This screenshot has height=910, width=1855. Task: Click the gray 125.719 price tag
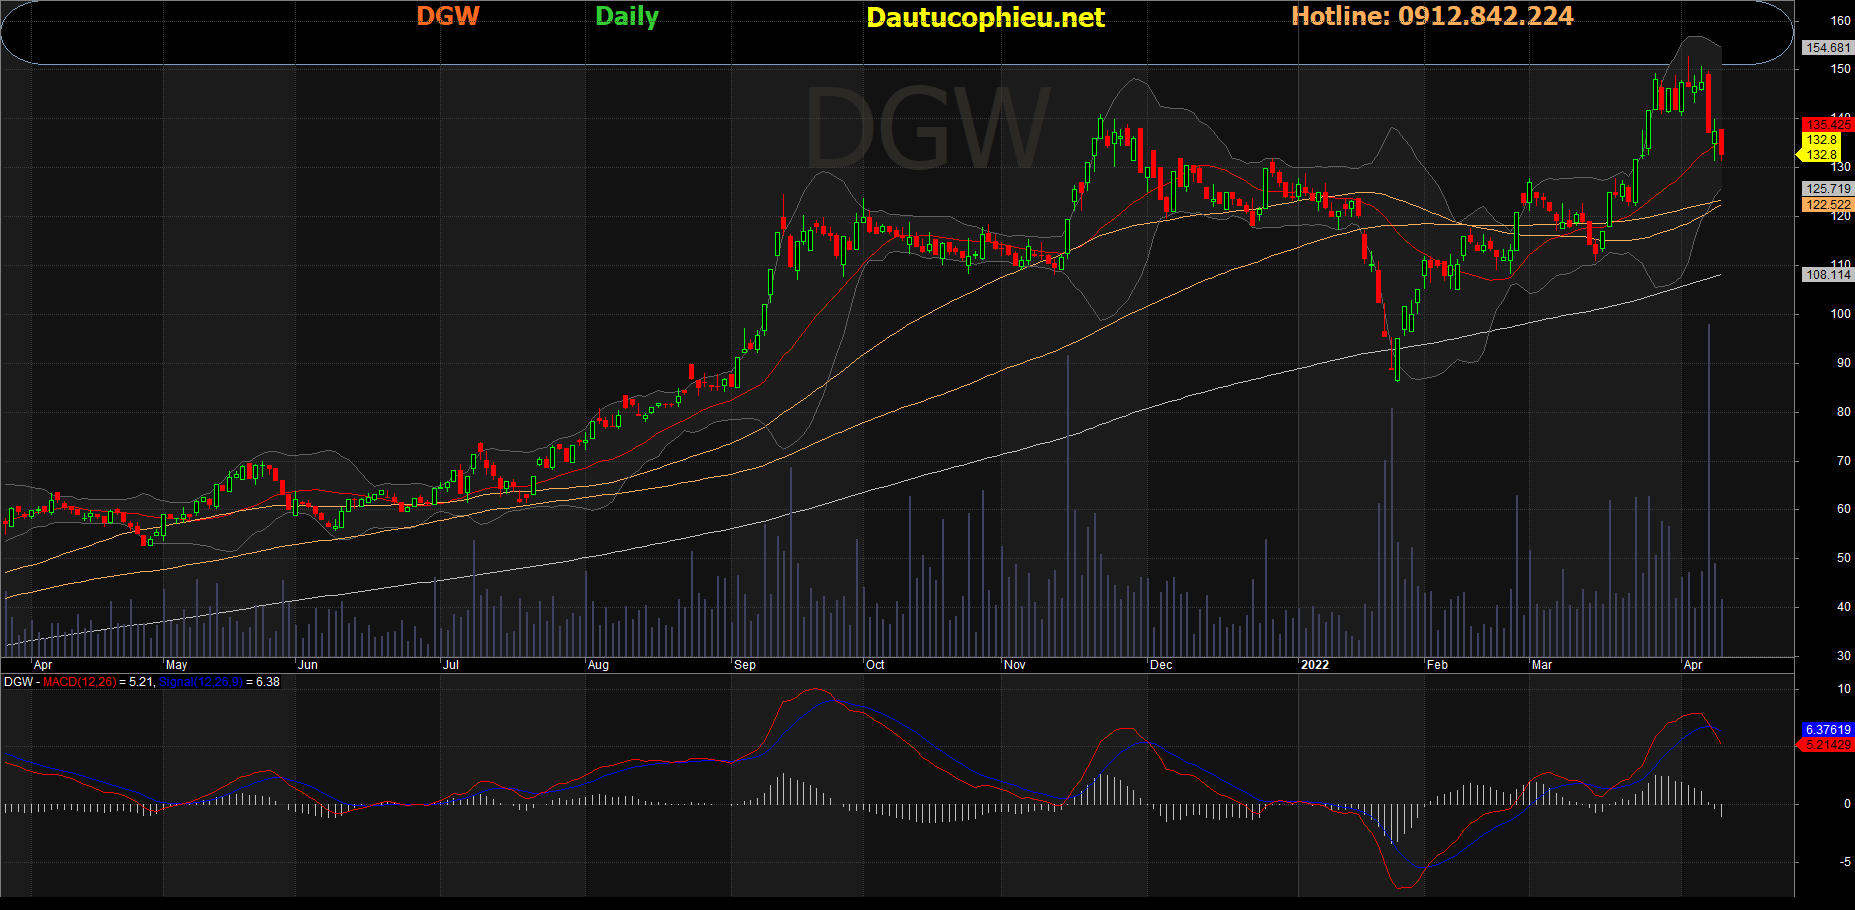tap(1827, 189)
